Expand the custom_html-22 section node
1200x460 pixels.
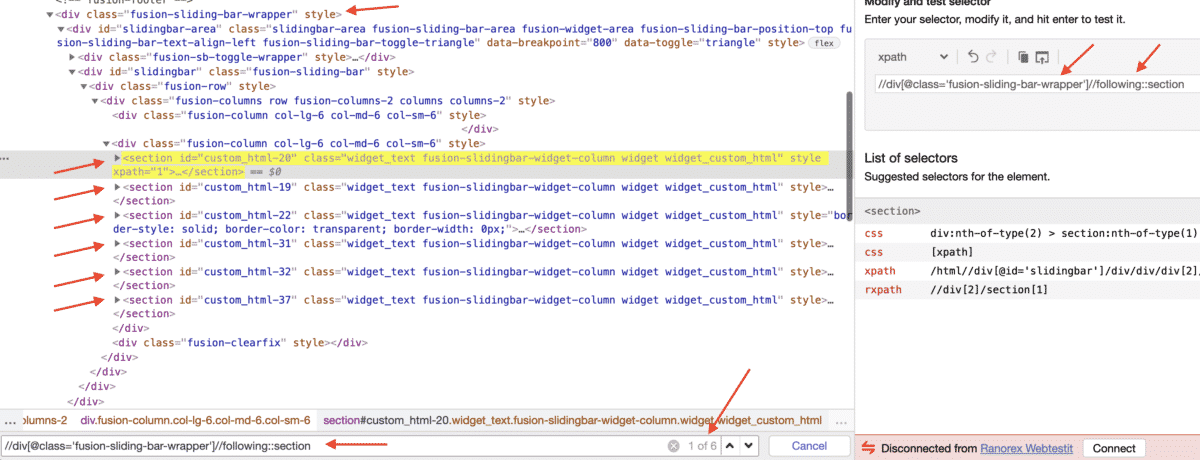[118, 215]
